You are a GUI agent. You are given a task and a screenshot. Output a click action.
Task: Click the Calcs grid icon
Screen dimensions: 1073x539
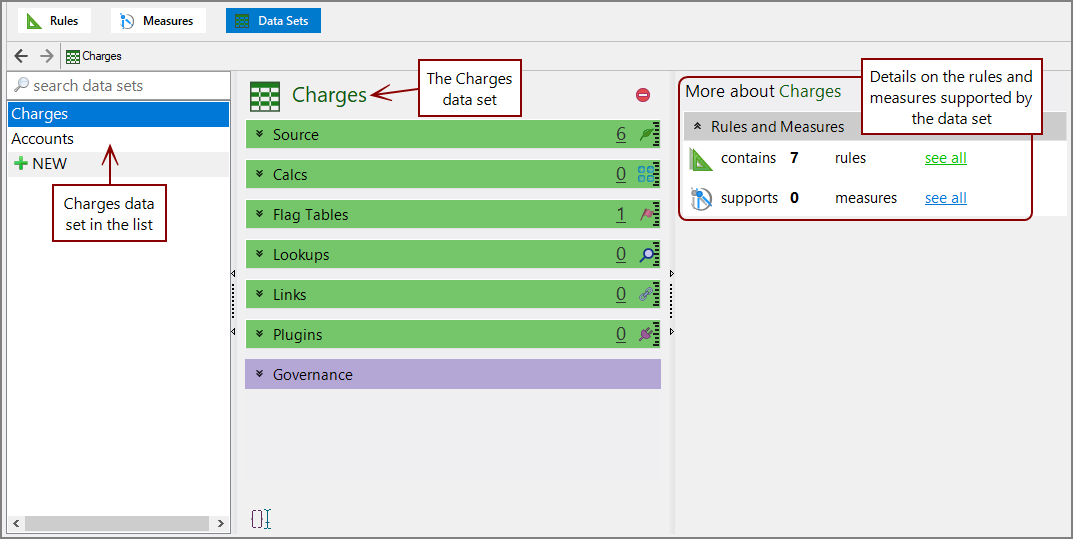648,174
